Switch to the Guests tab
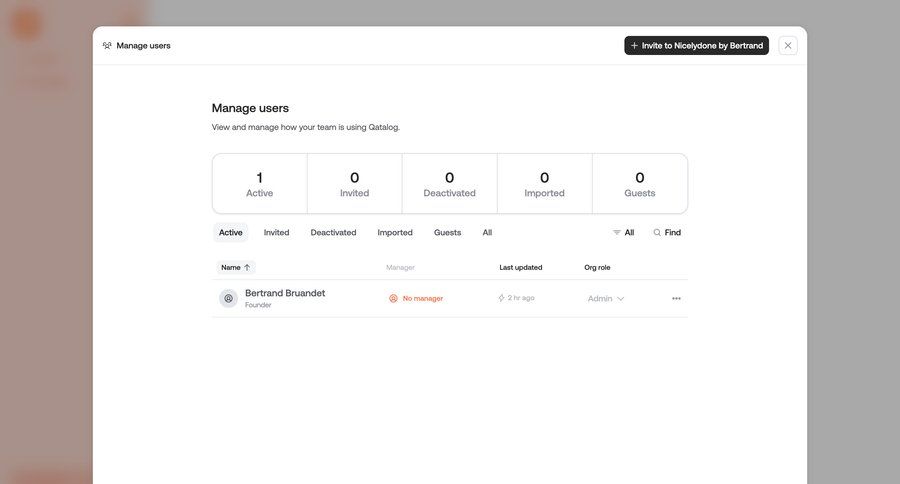Image resolution: width=900 pixels, height=484 pixels. 448,233
